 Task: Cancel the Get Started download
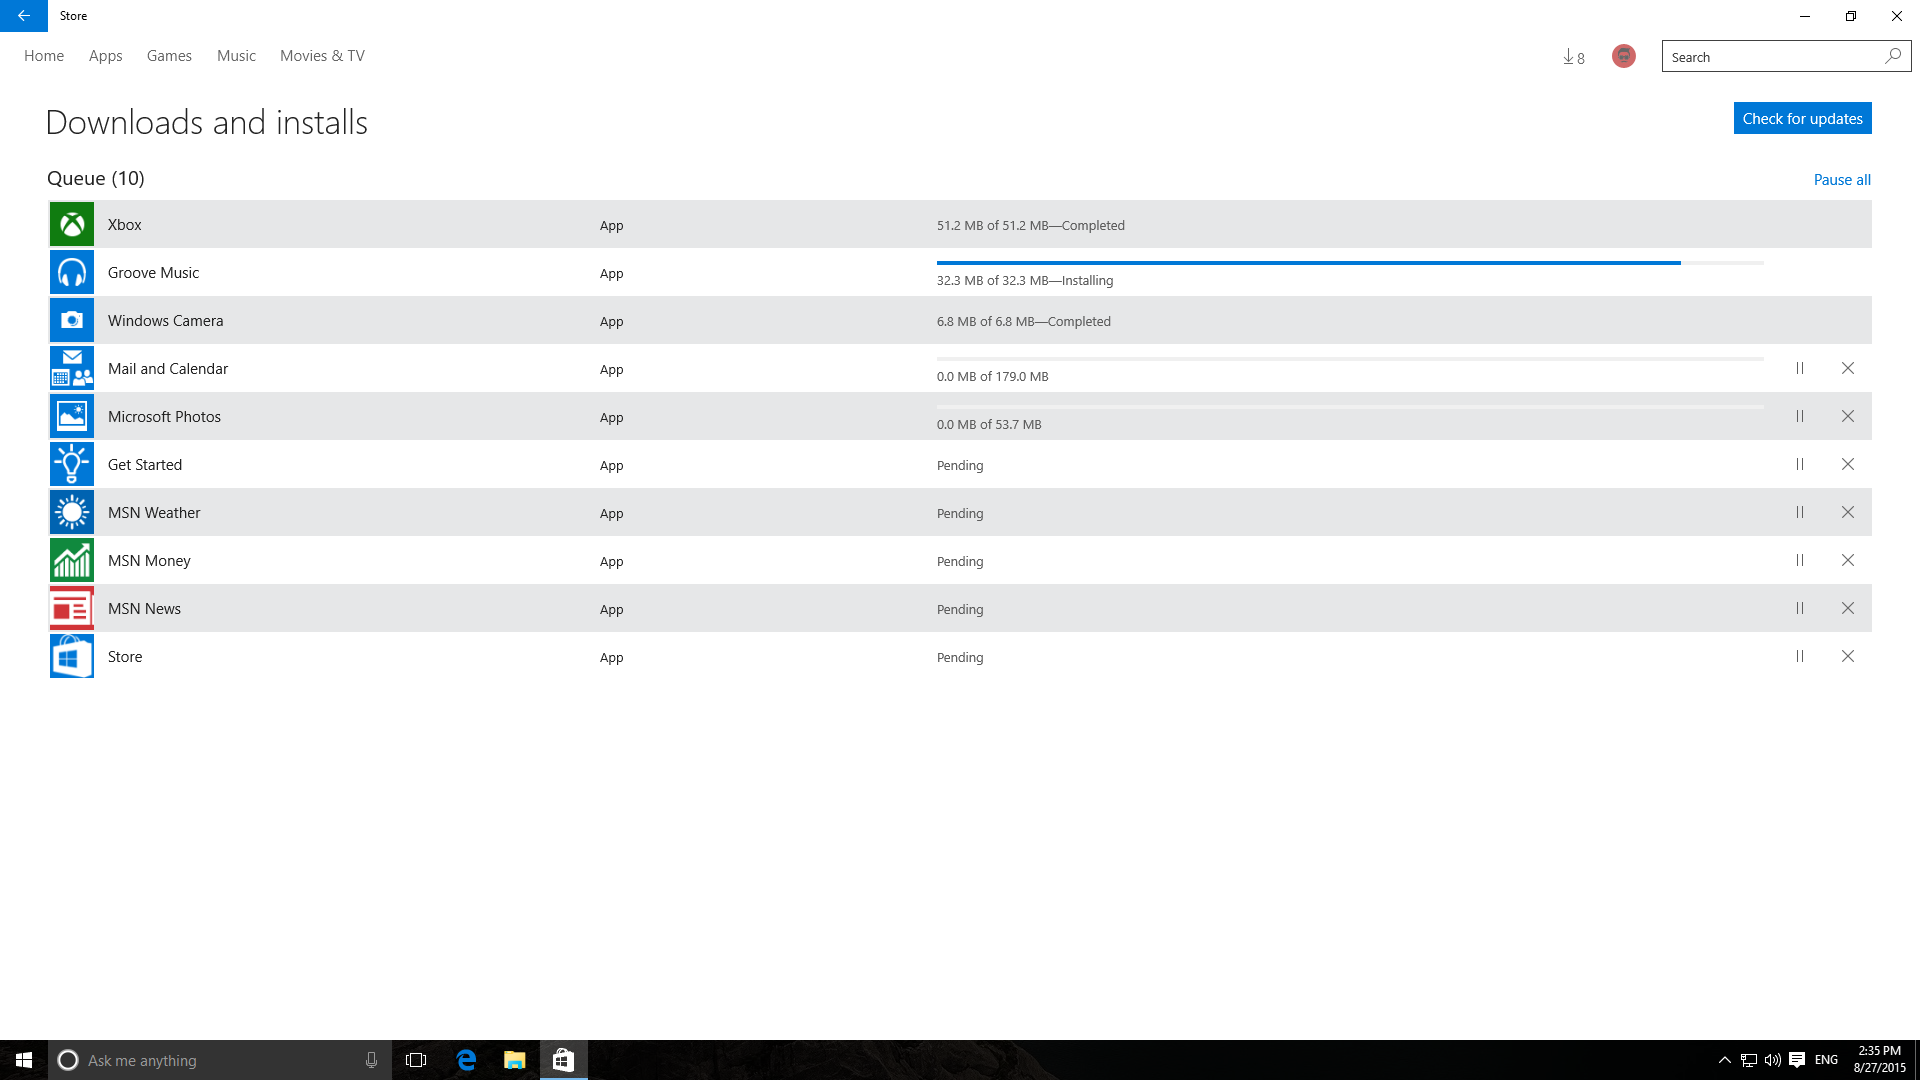point(1848,464)
